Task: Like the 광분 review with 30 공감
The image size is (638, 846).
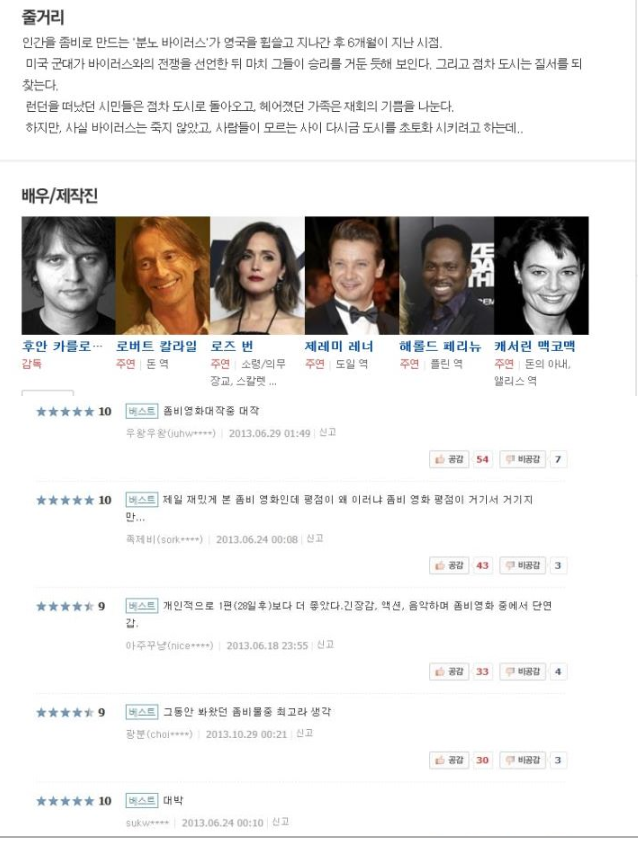Action: click(x=449, y=760)
